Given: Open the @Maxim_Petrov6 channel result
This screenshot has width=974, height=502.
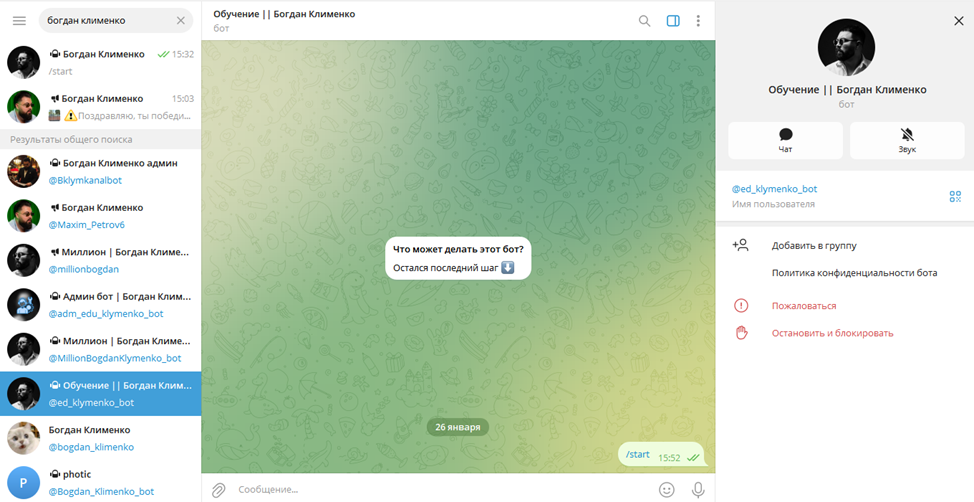Looking at the screenshot, I should click(x=101, y=216).
